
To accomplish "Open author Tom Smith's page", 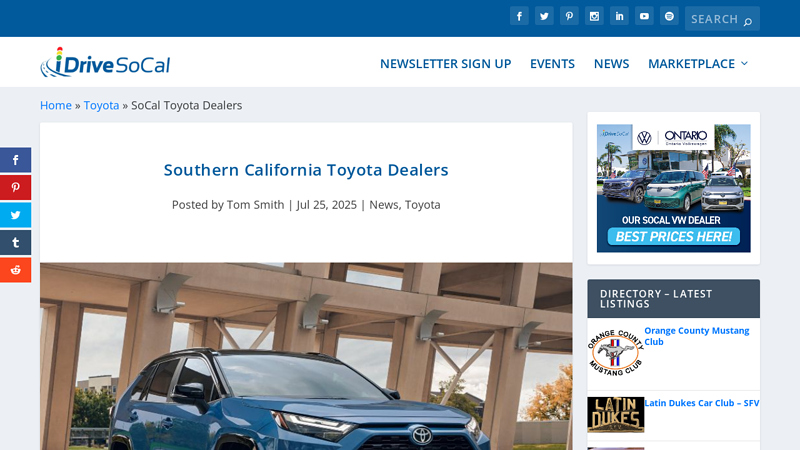I will pos(255,205).
